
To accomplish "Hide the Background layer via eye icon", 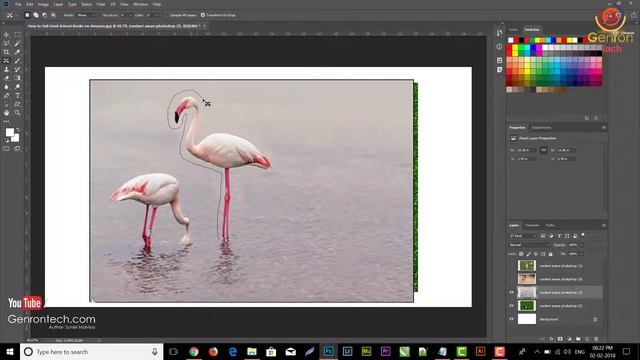I will 511,319.
